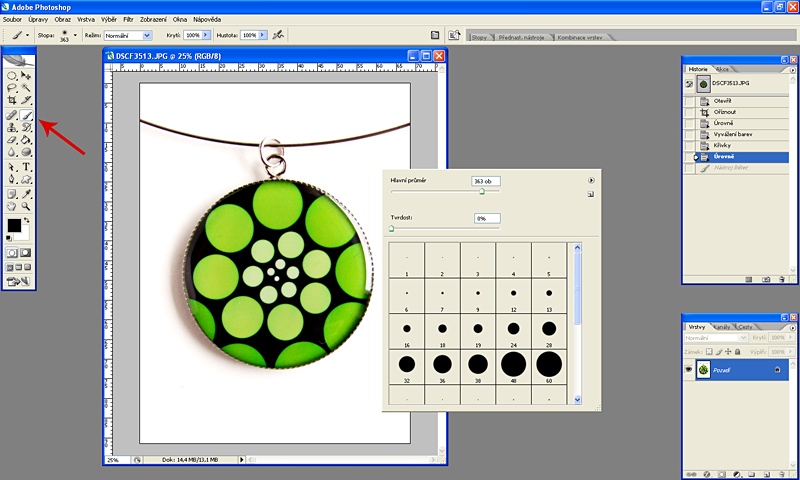The height and width of the screenshot is (480, 800).
Task: Hide the Pozadí layer with the eye icon
Action: [x=691, y=369]
